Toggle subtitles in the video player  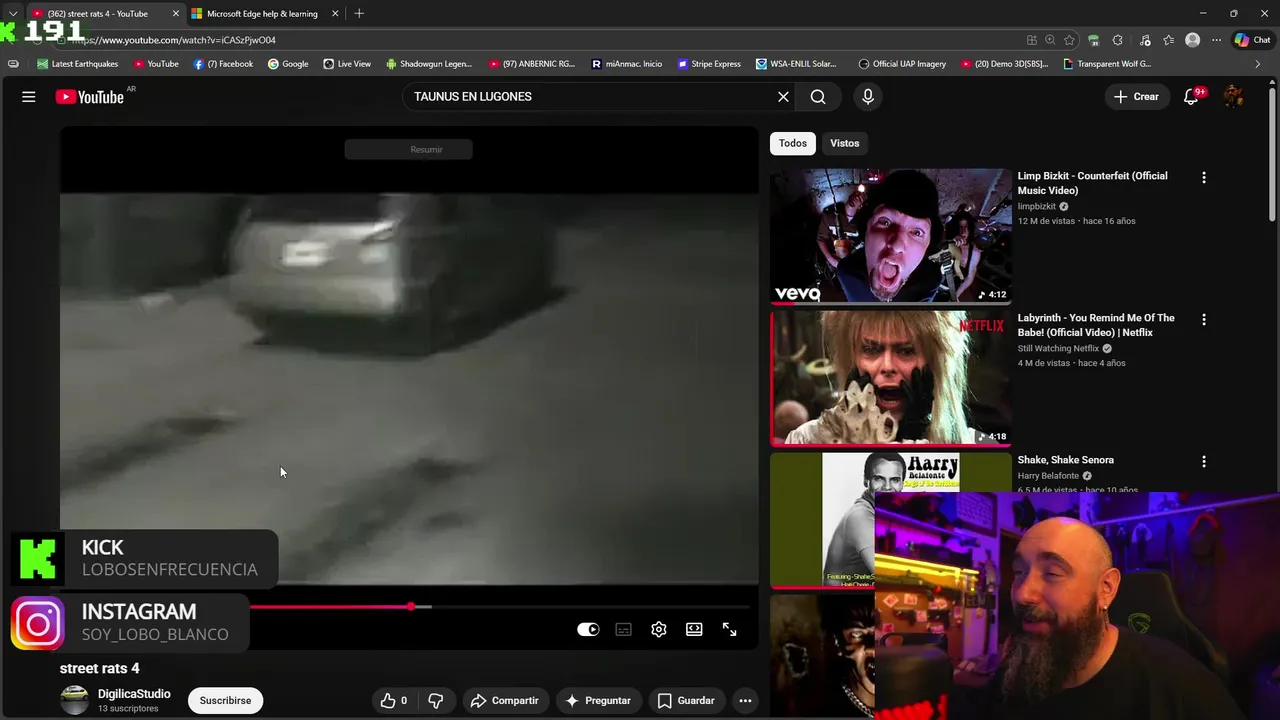(x=623, y=629)
